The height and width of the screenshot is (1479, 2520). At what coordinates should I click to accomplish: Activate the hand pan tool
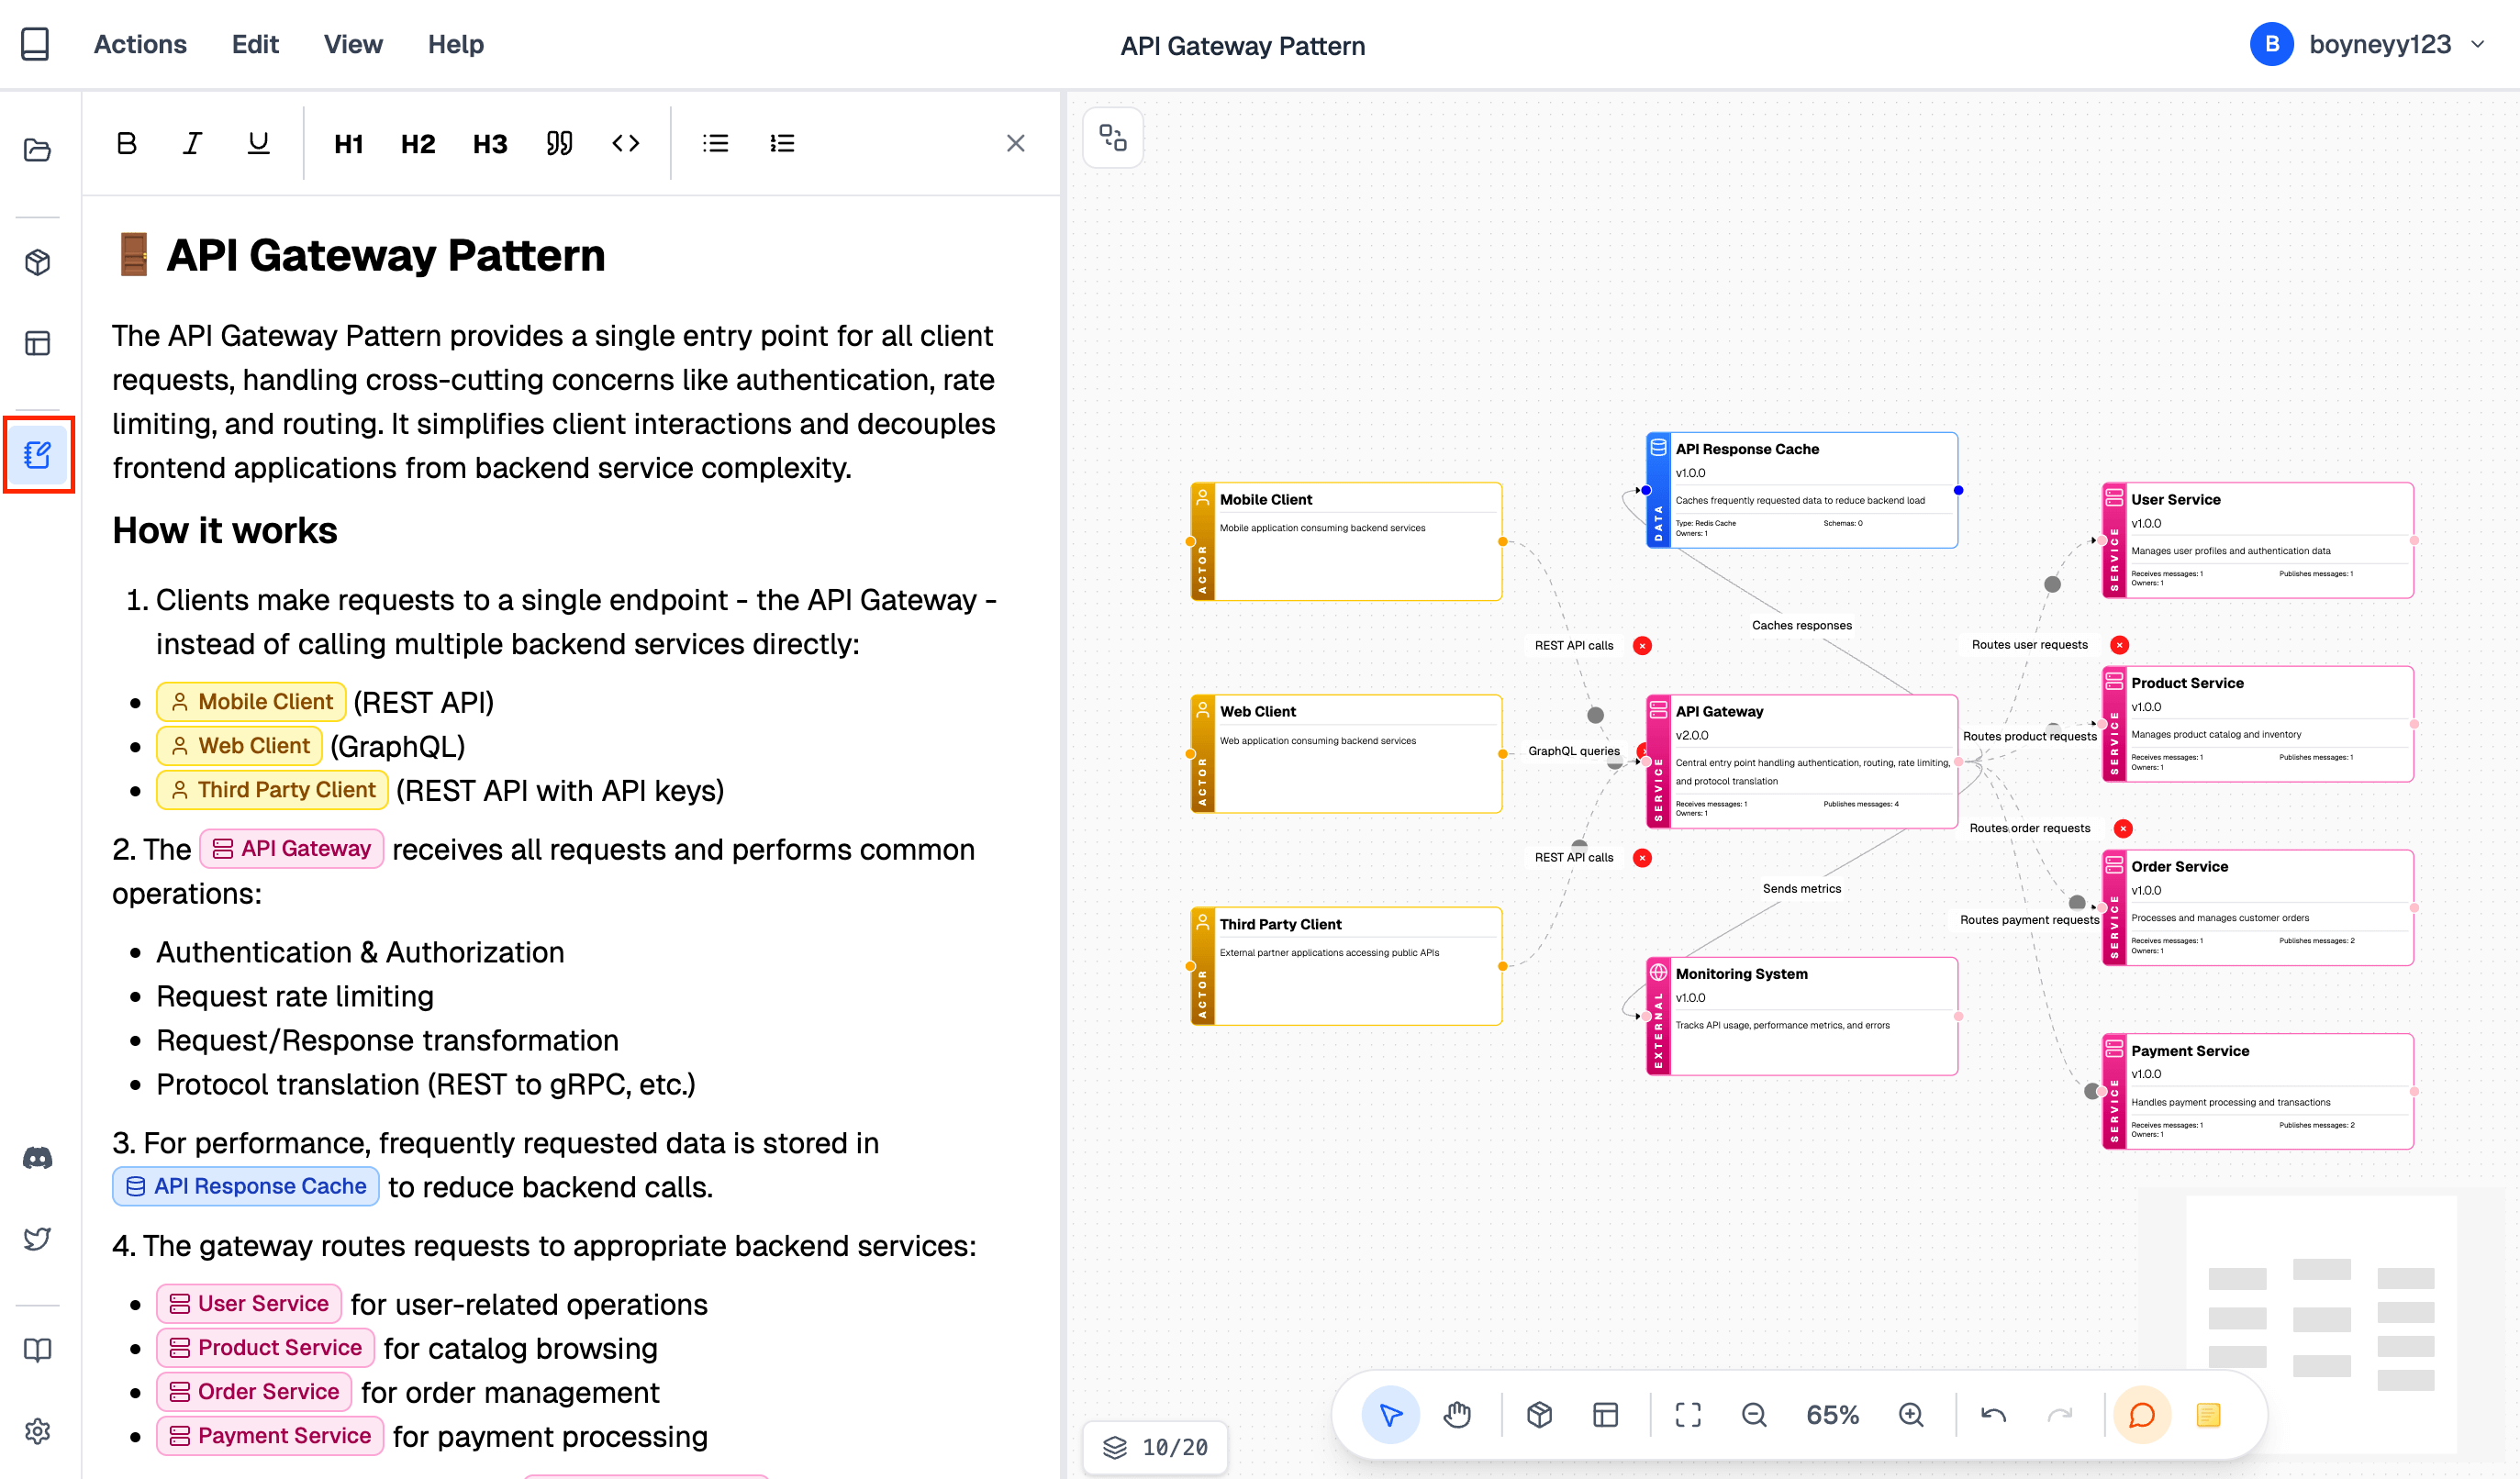(1457, 1414)
